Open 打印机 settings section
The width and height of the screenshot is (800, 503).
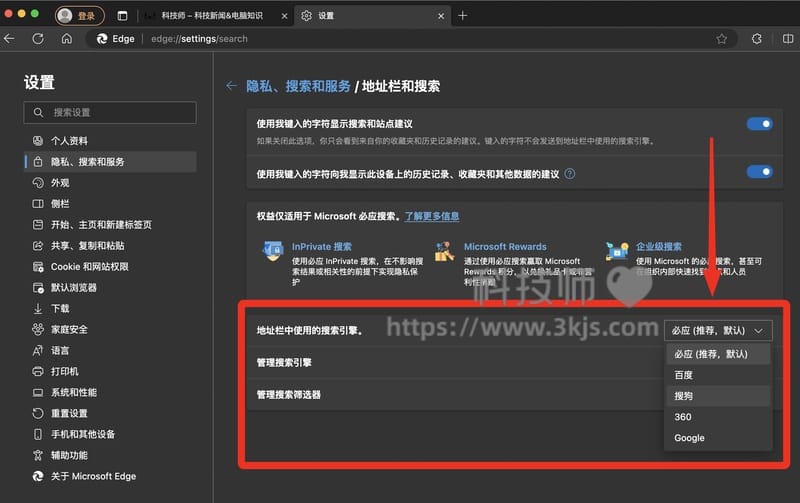pyautogui.click(x=110, y=371)
